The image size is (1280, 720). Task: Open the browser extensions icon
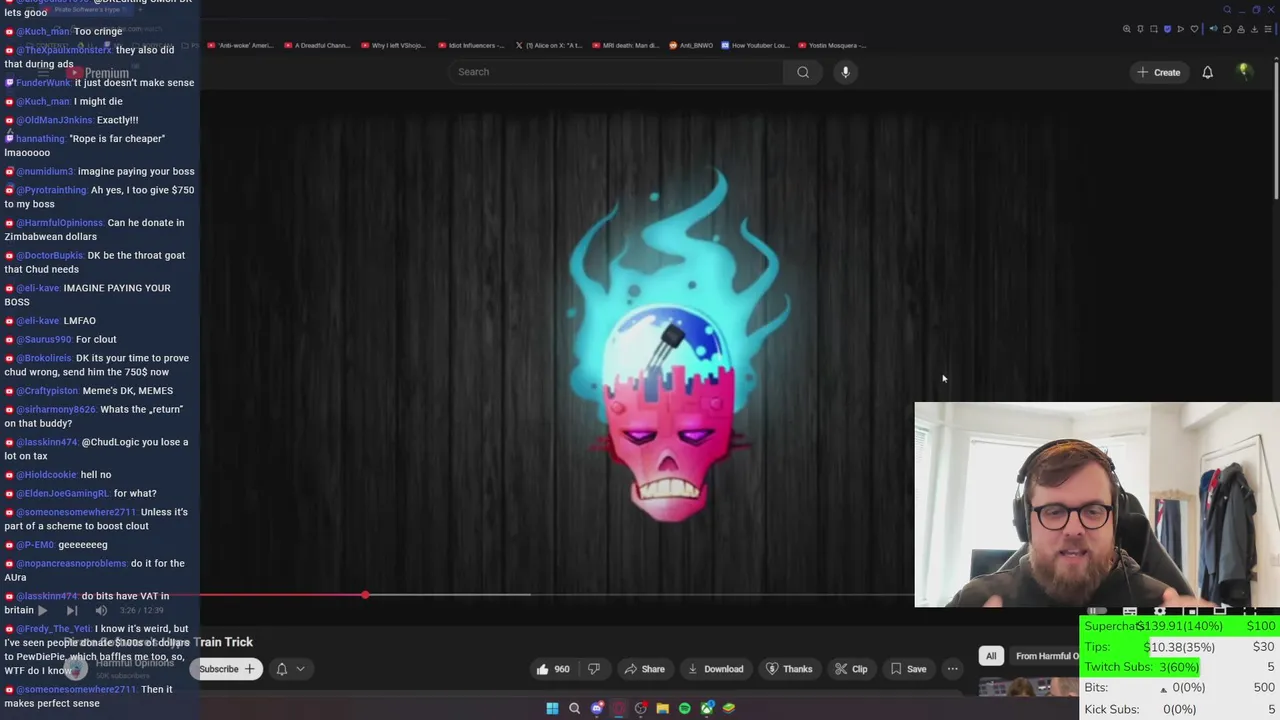(x=1227, y=29)
